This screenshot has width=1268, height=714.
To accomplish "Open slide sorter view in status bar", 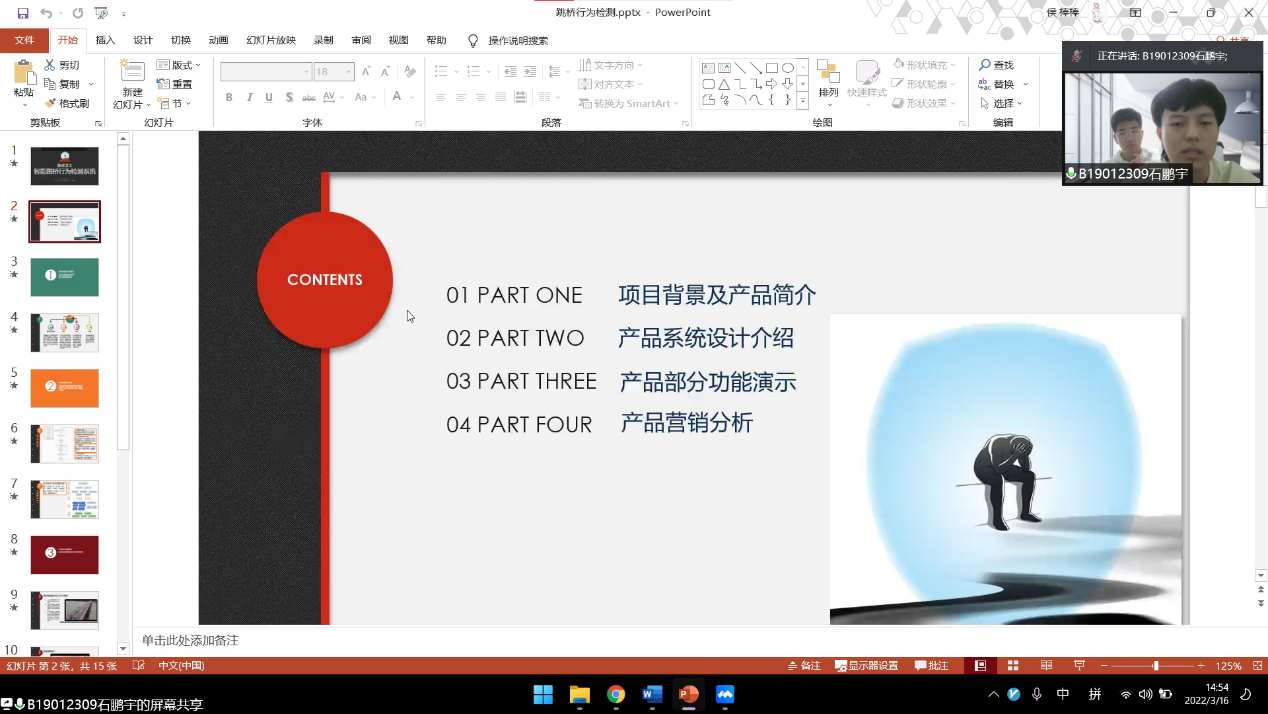I will click(1013, 666).
